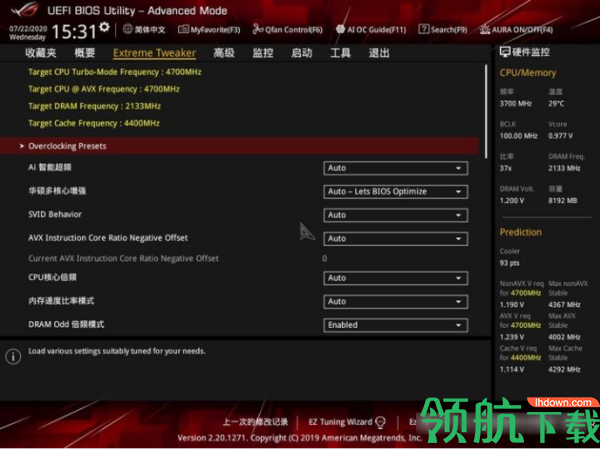The height and width of the screenshot is (450, 600).
Task: Click the 07/22/2020 date text
Action: (x=28, y=29)
